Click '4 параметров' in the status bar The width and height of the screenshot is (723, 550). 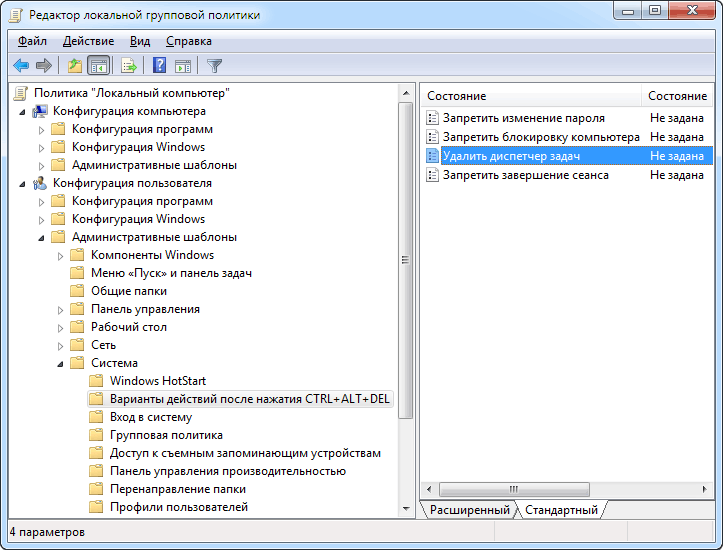coord(47,532)
